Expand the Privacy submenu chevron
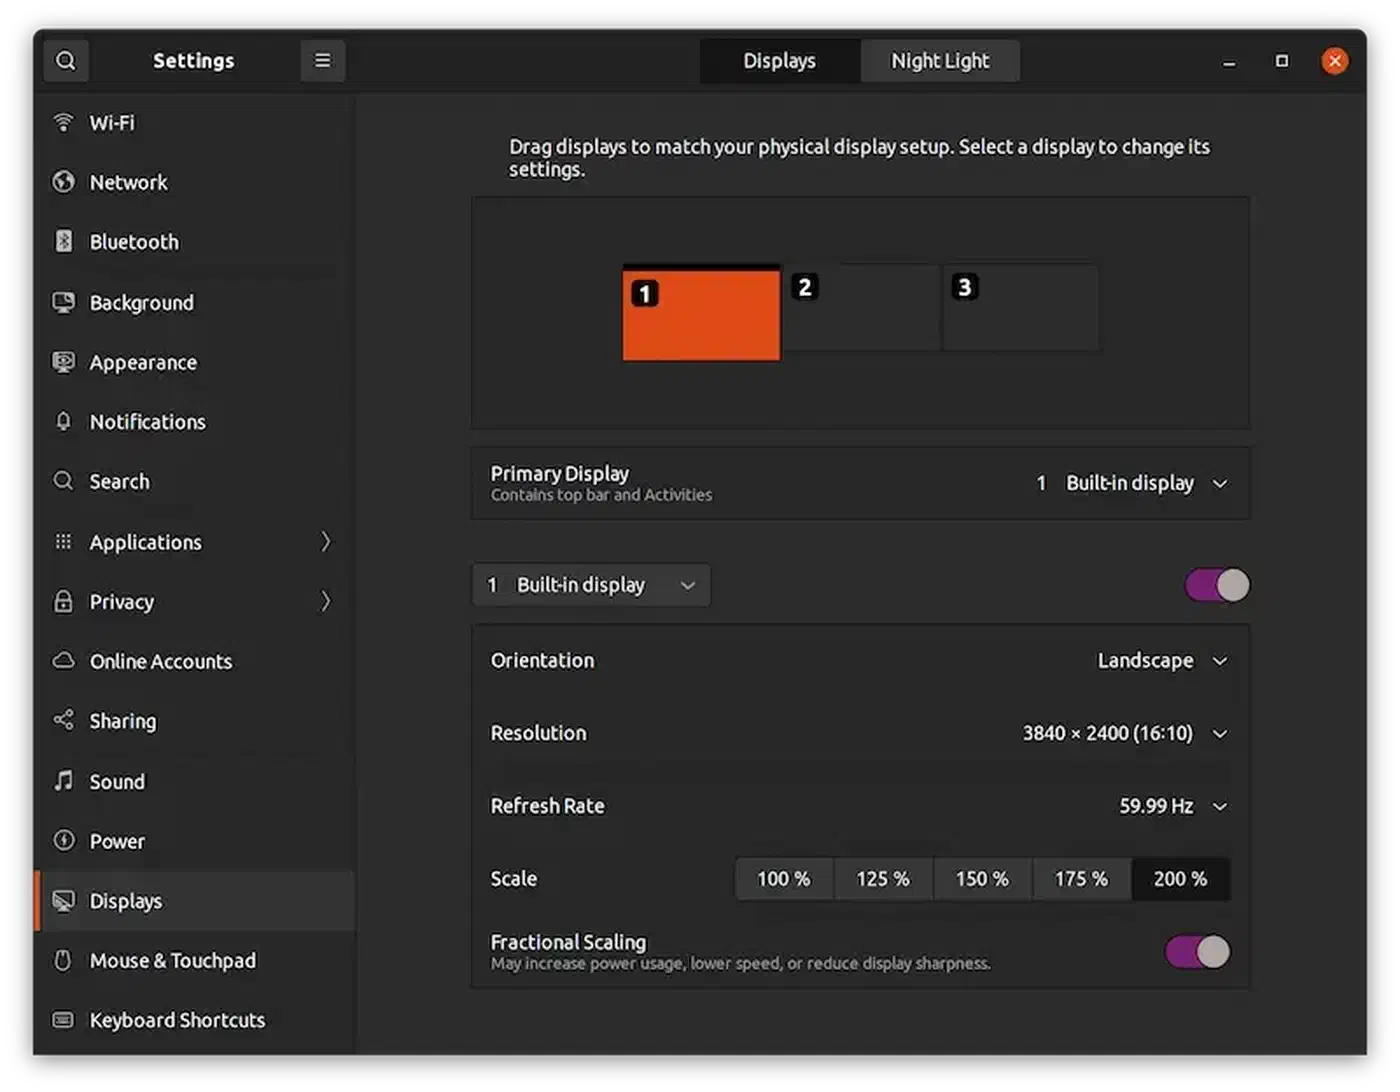 (x=325, y=601)
